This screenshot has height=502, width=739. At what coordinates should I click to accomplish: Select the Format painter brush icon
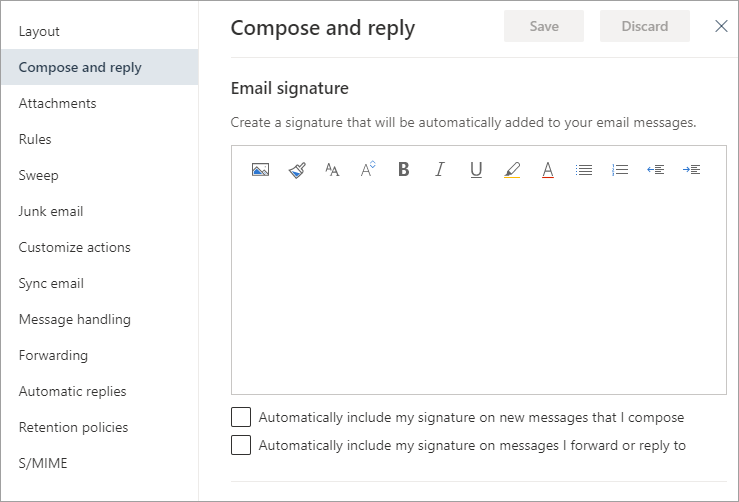click(297, 170)
